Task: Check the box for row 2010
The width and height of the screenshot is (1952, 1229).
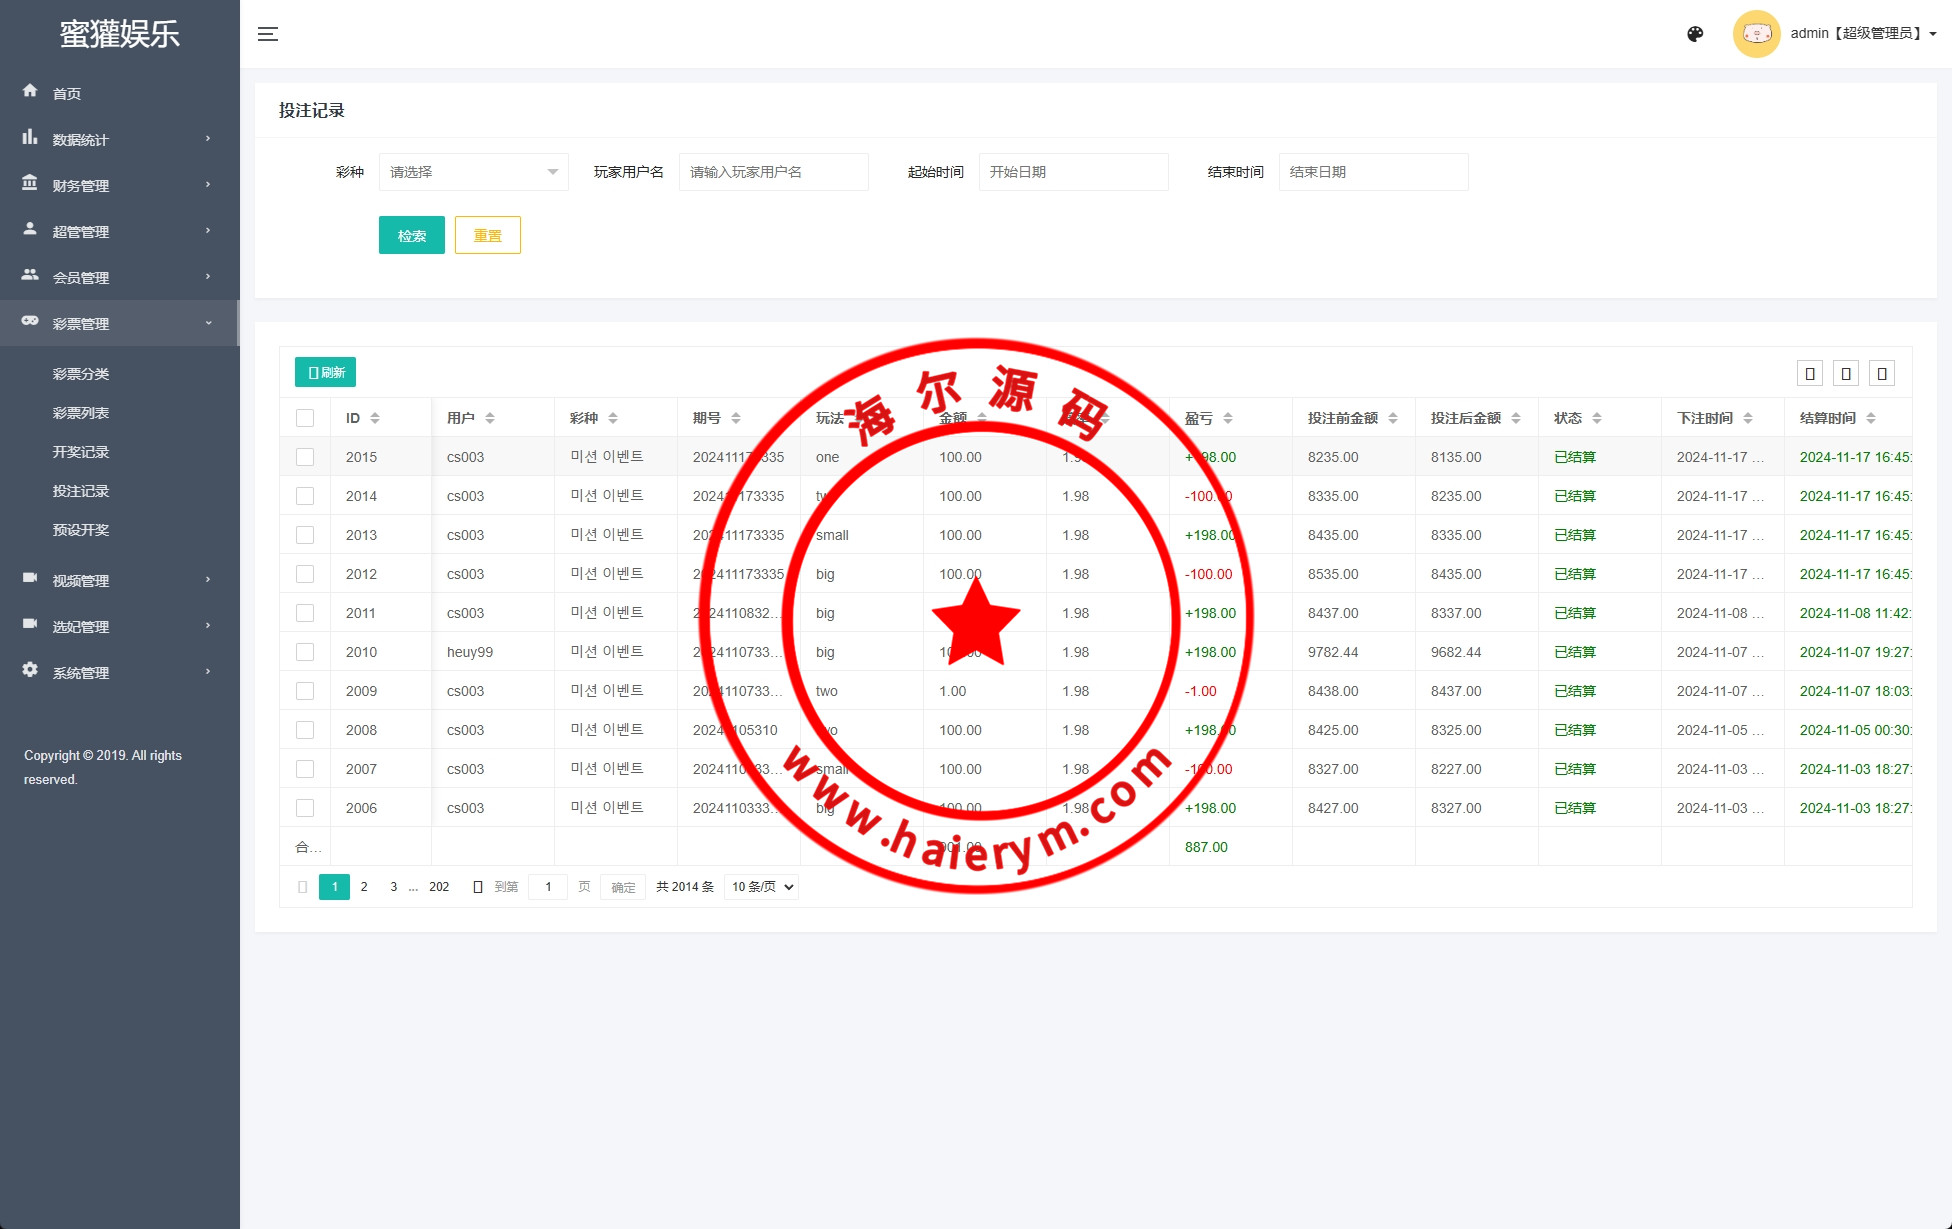Action: click(305, 652)
